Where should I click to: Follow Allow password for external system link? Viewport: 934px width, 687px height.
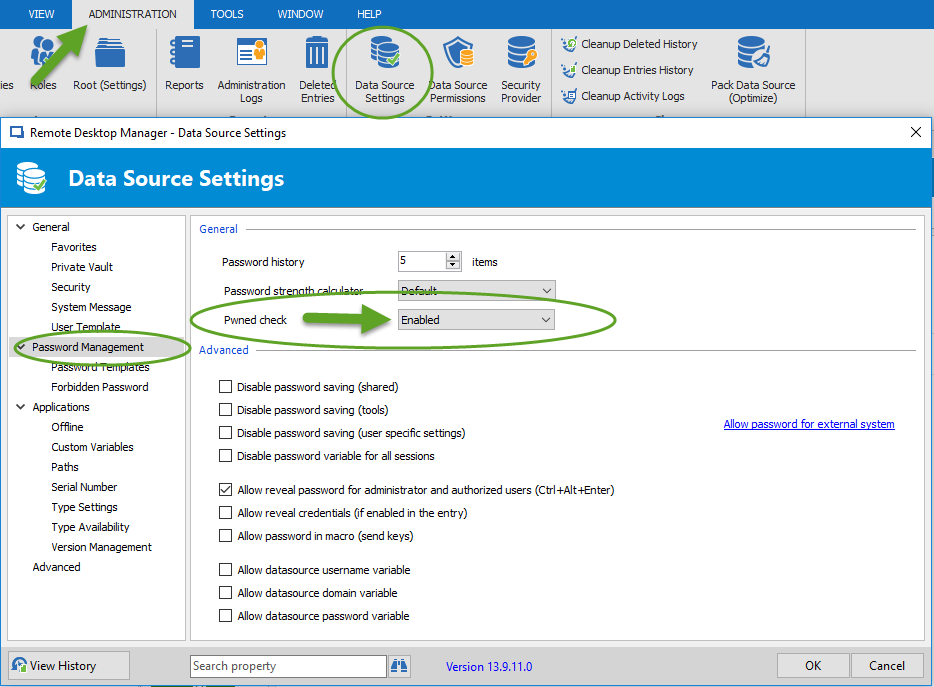point(808,424)
